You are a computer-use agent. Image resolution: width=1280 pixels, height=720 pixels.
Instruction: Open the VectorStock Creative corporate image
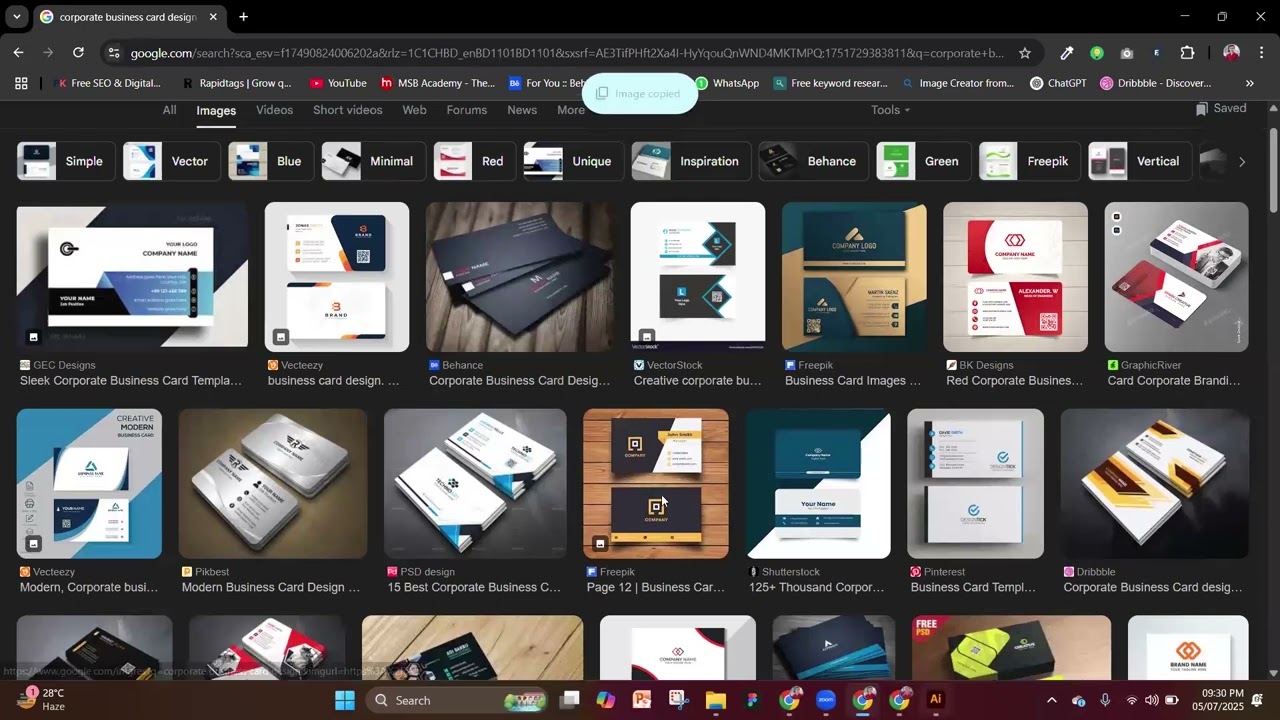click(x=698, y=277)
